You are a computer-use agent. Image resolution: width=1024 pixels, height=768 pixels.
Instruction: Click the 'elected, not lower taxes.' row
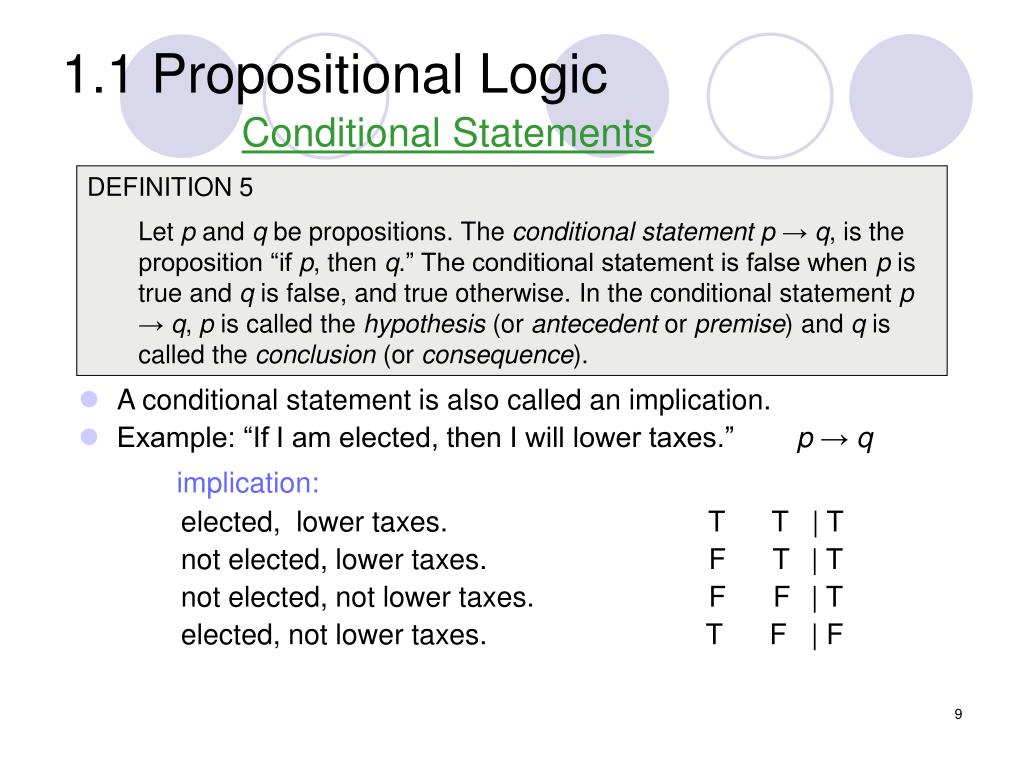point(333,635)
